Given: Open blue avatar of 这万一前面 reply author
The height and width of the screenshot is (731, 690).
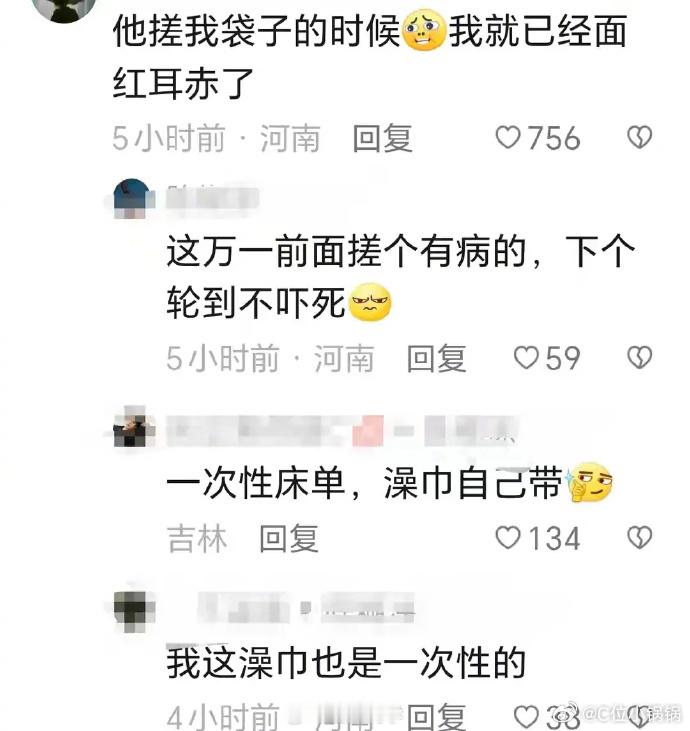Looking at the screenshot, I should tap(132, 199).
